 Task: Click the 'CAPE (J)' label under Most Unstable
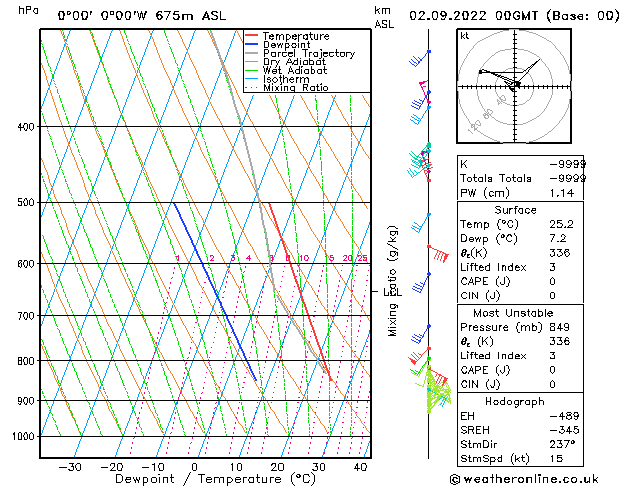(485, 370)
